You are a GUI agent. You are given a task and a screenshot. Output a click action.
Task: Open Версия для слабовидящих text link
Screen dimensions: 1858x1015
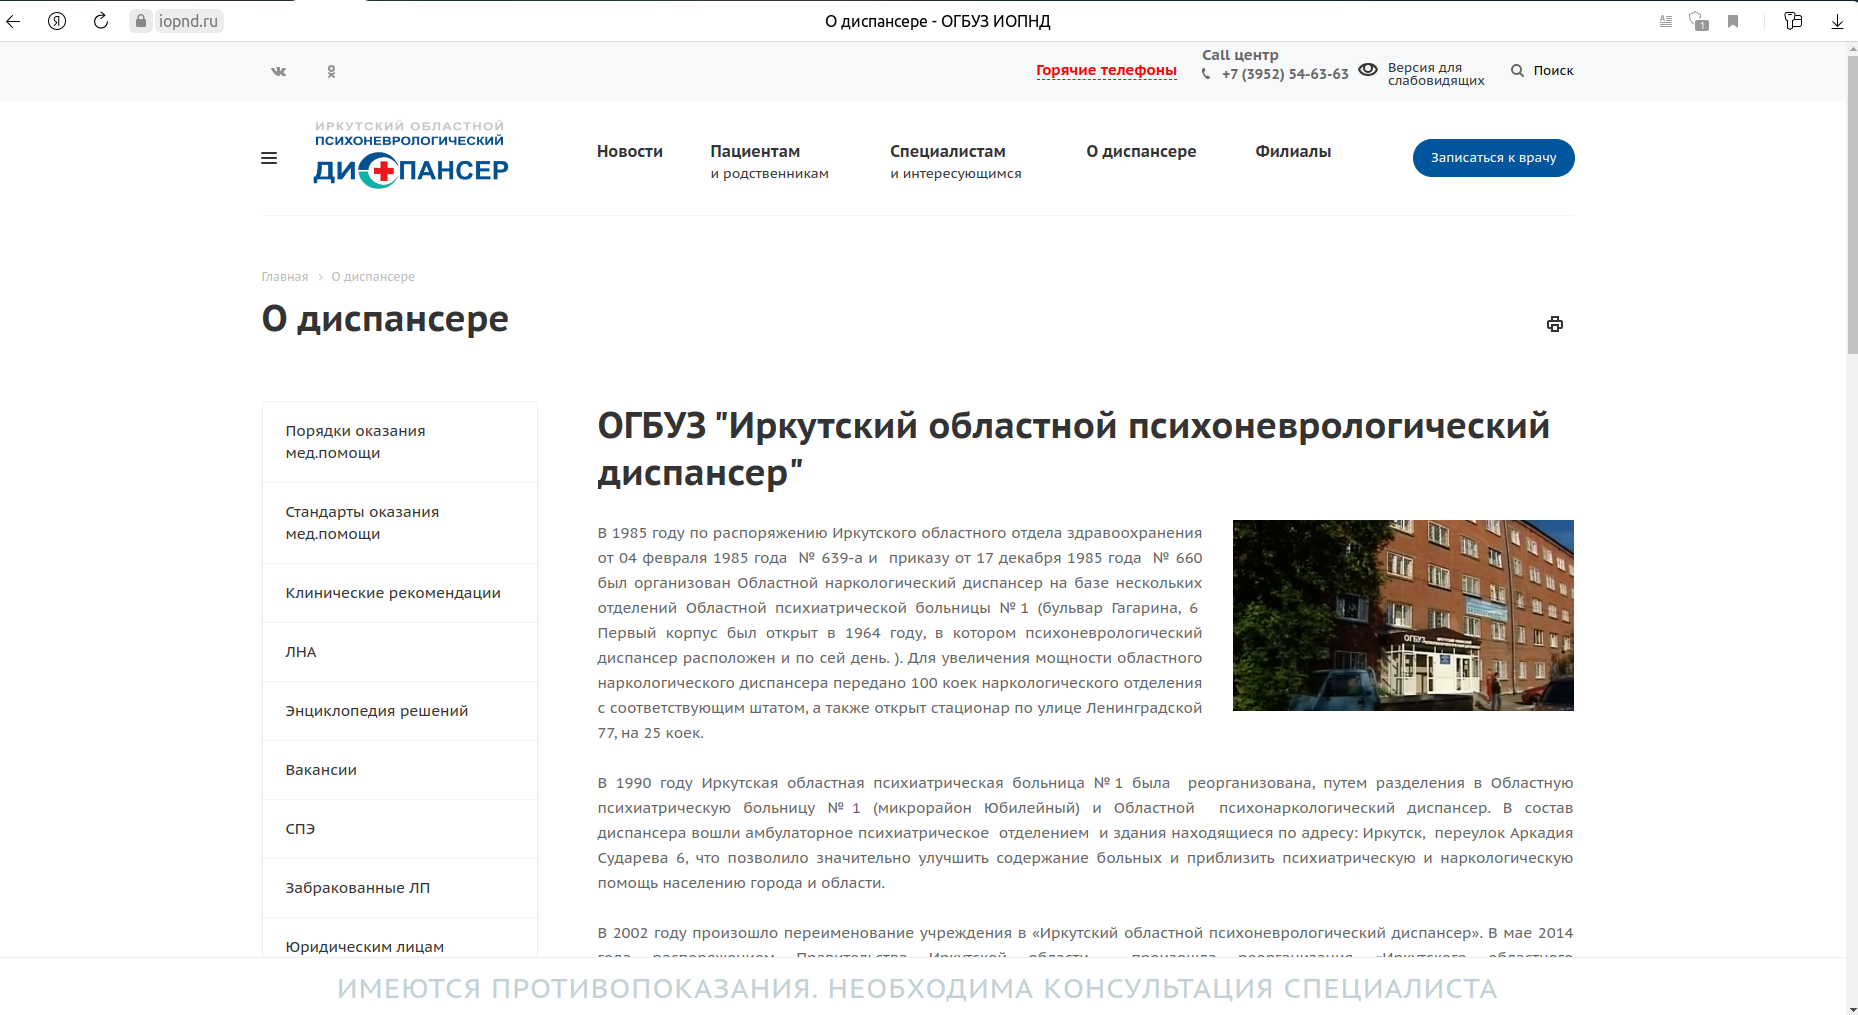tap(1436, 74)
